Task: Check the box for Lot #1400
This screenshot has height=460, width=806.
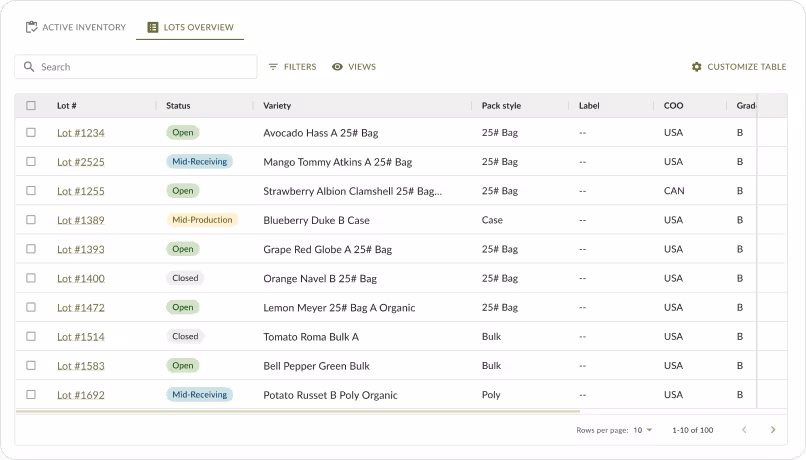Action: [x=31, y=278]
